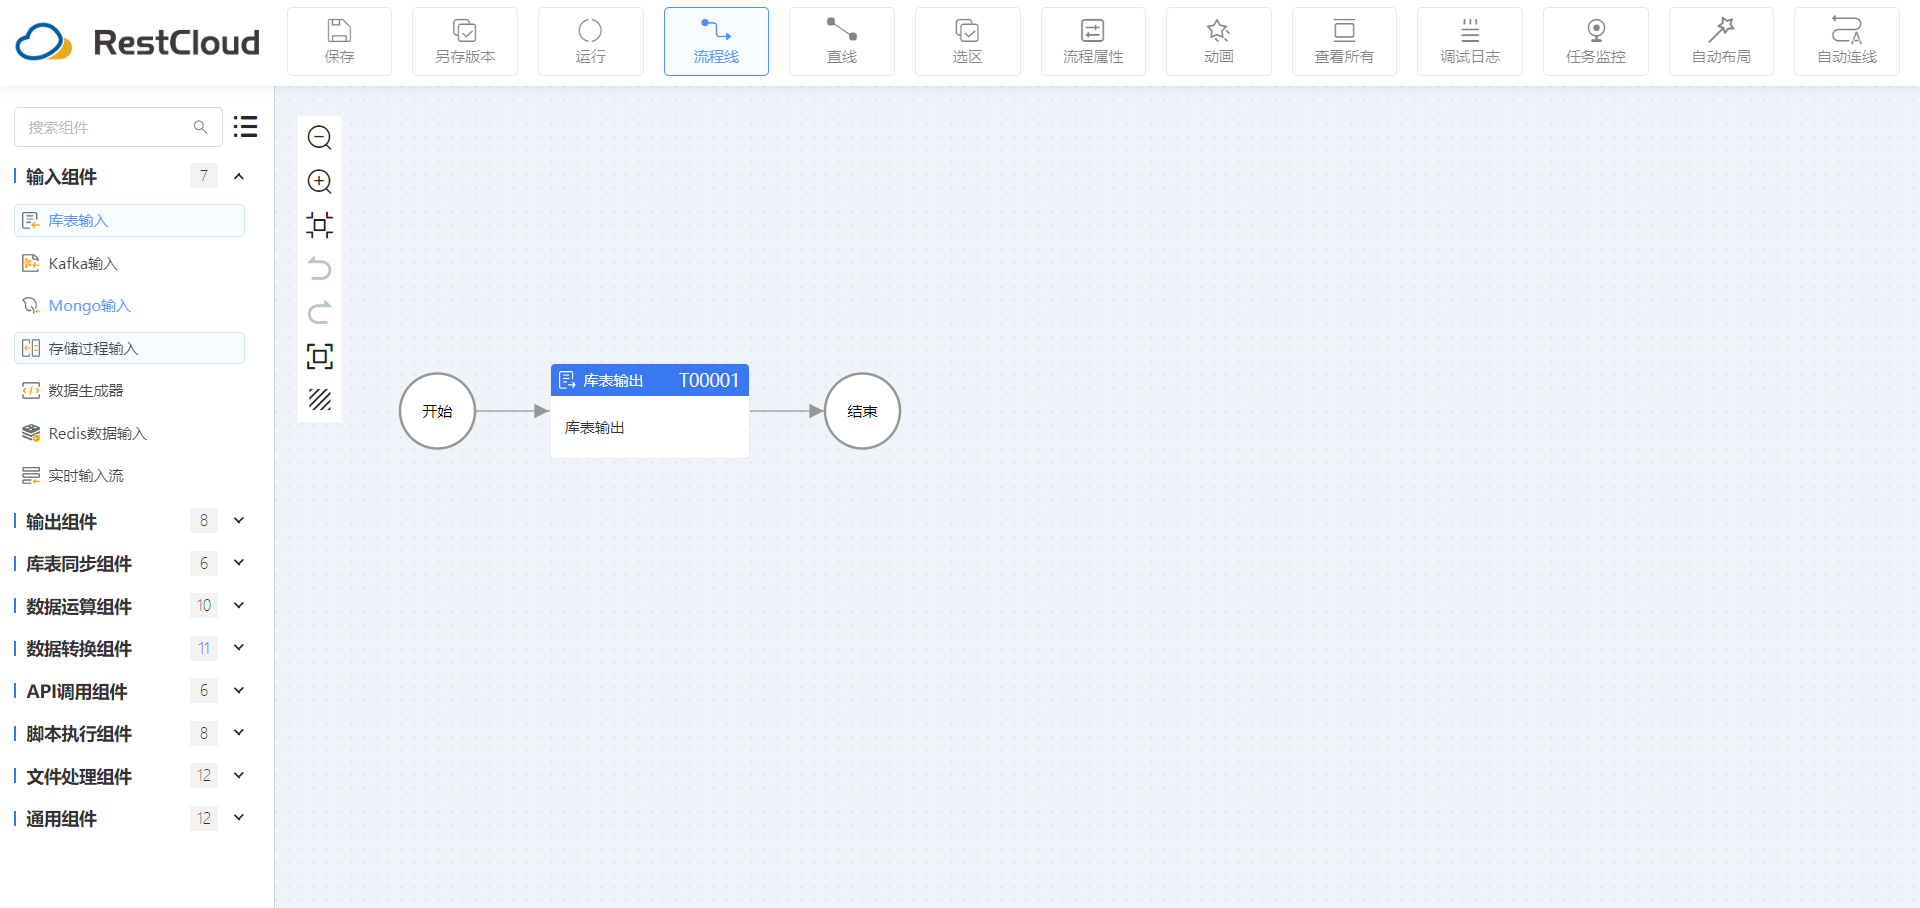Image resolution: width=1920 pixels, height=908 pixels.
Task: Click the 开始 start node
Action: (x=437, y=411)
